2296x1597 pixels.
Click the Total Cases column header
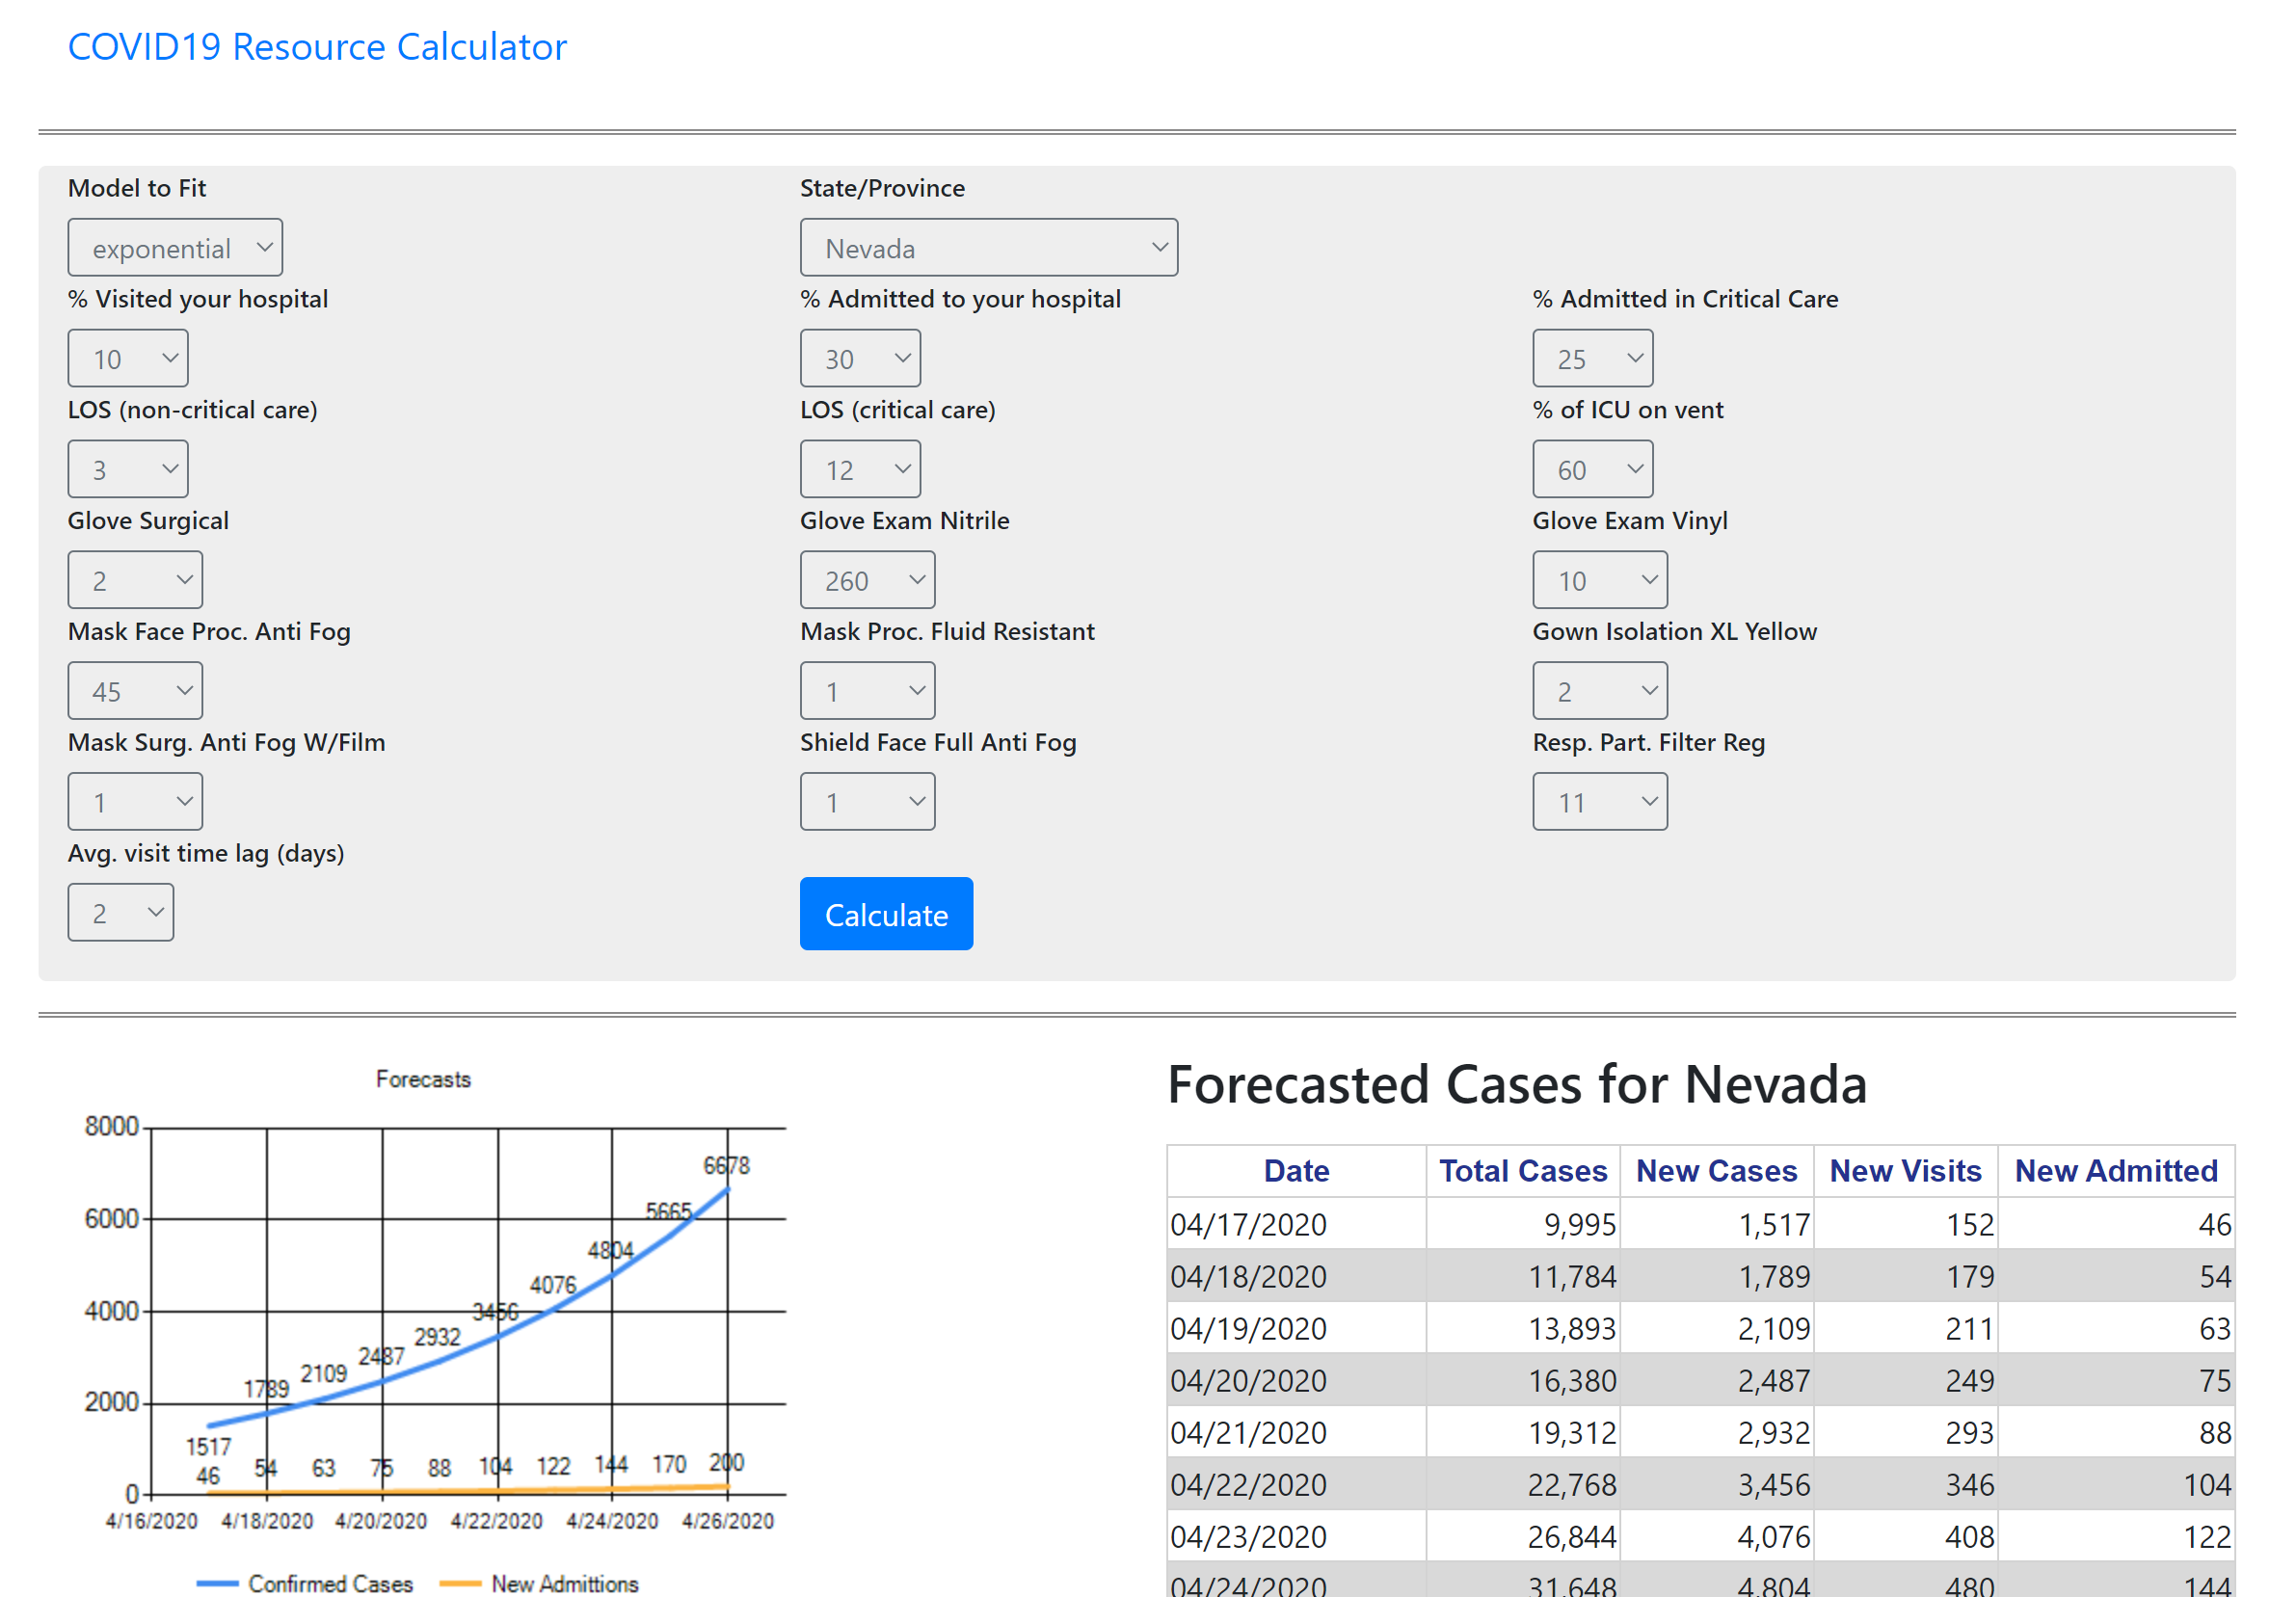coord(1522,1171)
